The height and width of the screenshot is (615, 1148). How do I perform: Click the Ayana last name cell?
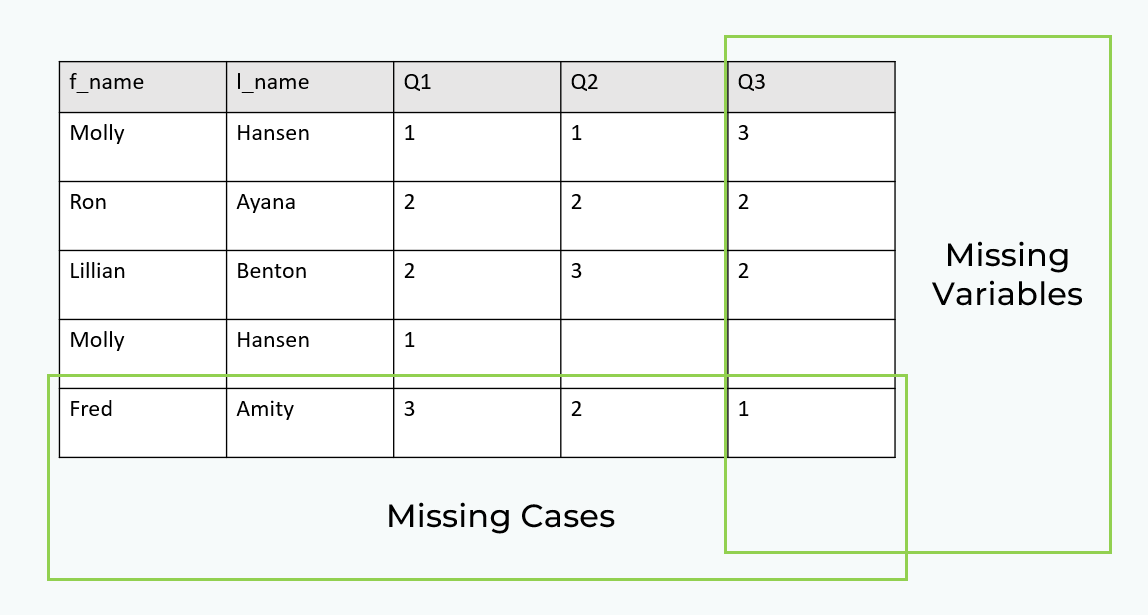click(x=310, y=215)
